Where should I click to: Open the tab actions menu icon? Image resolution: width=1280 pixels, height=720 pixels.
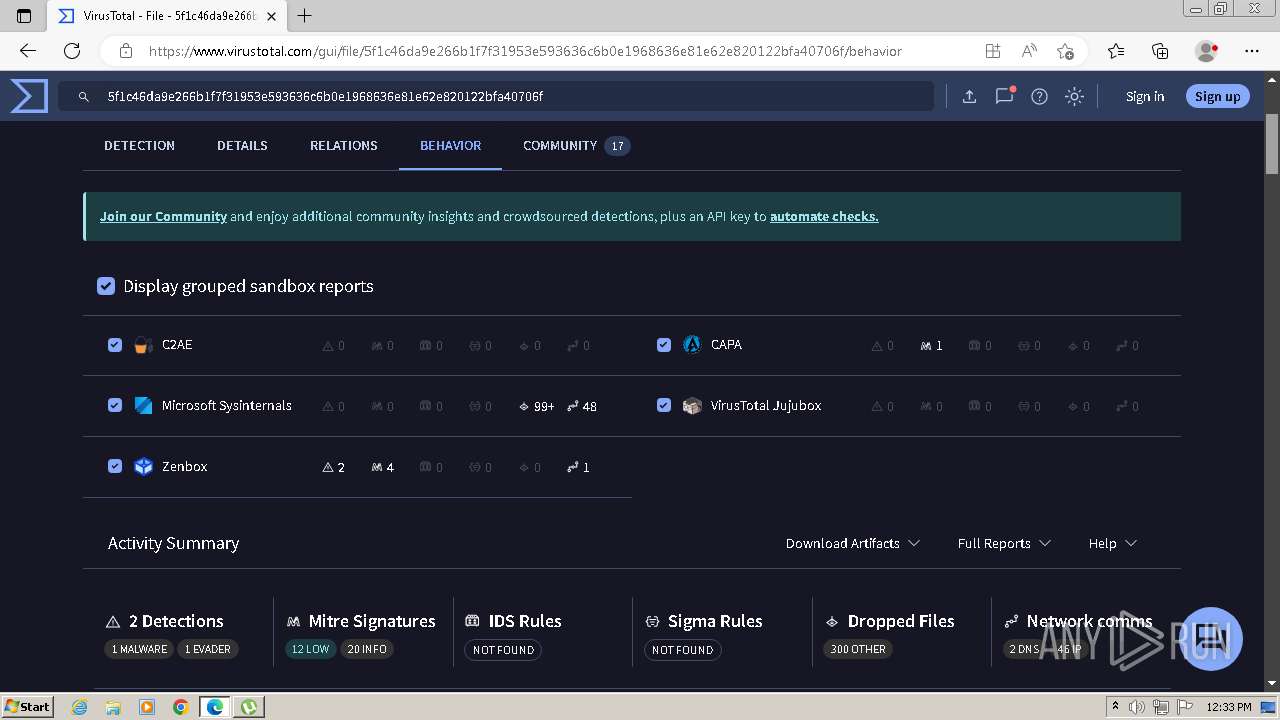click(x=24, y=16)
